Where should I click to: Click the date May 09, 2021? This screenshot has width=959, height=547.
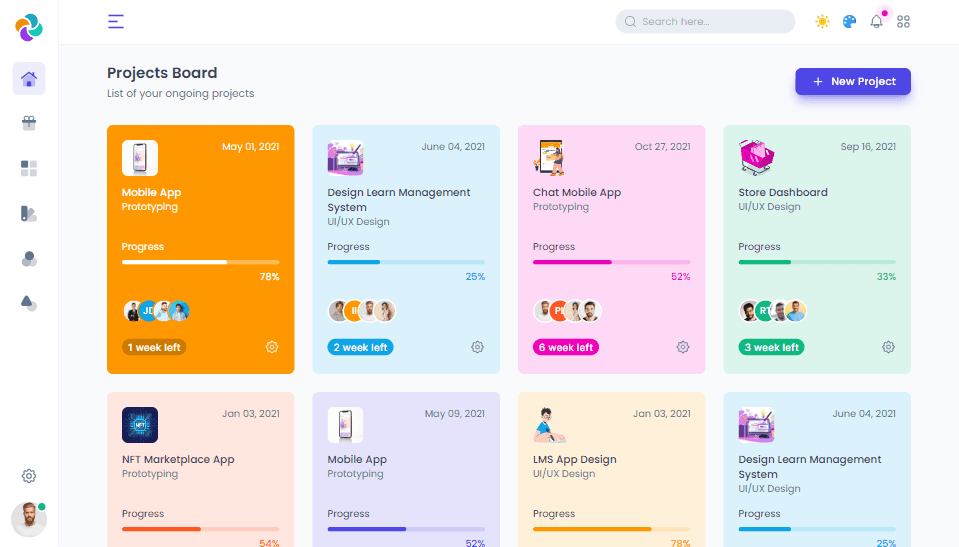(454, 414)
